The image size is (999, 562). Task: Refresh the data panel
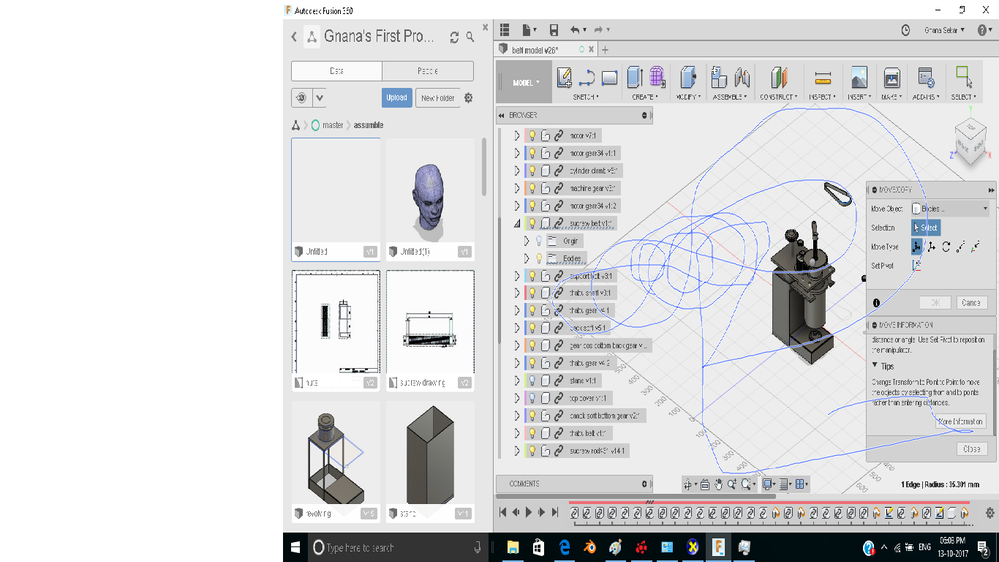[x=454, y=37]
